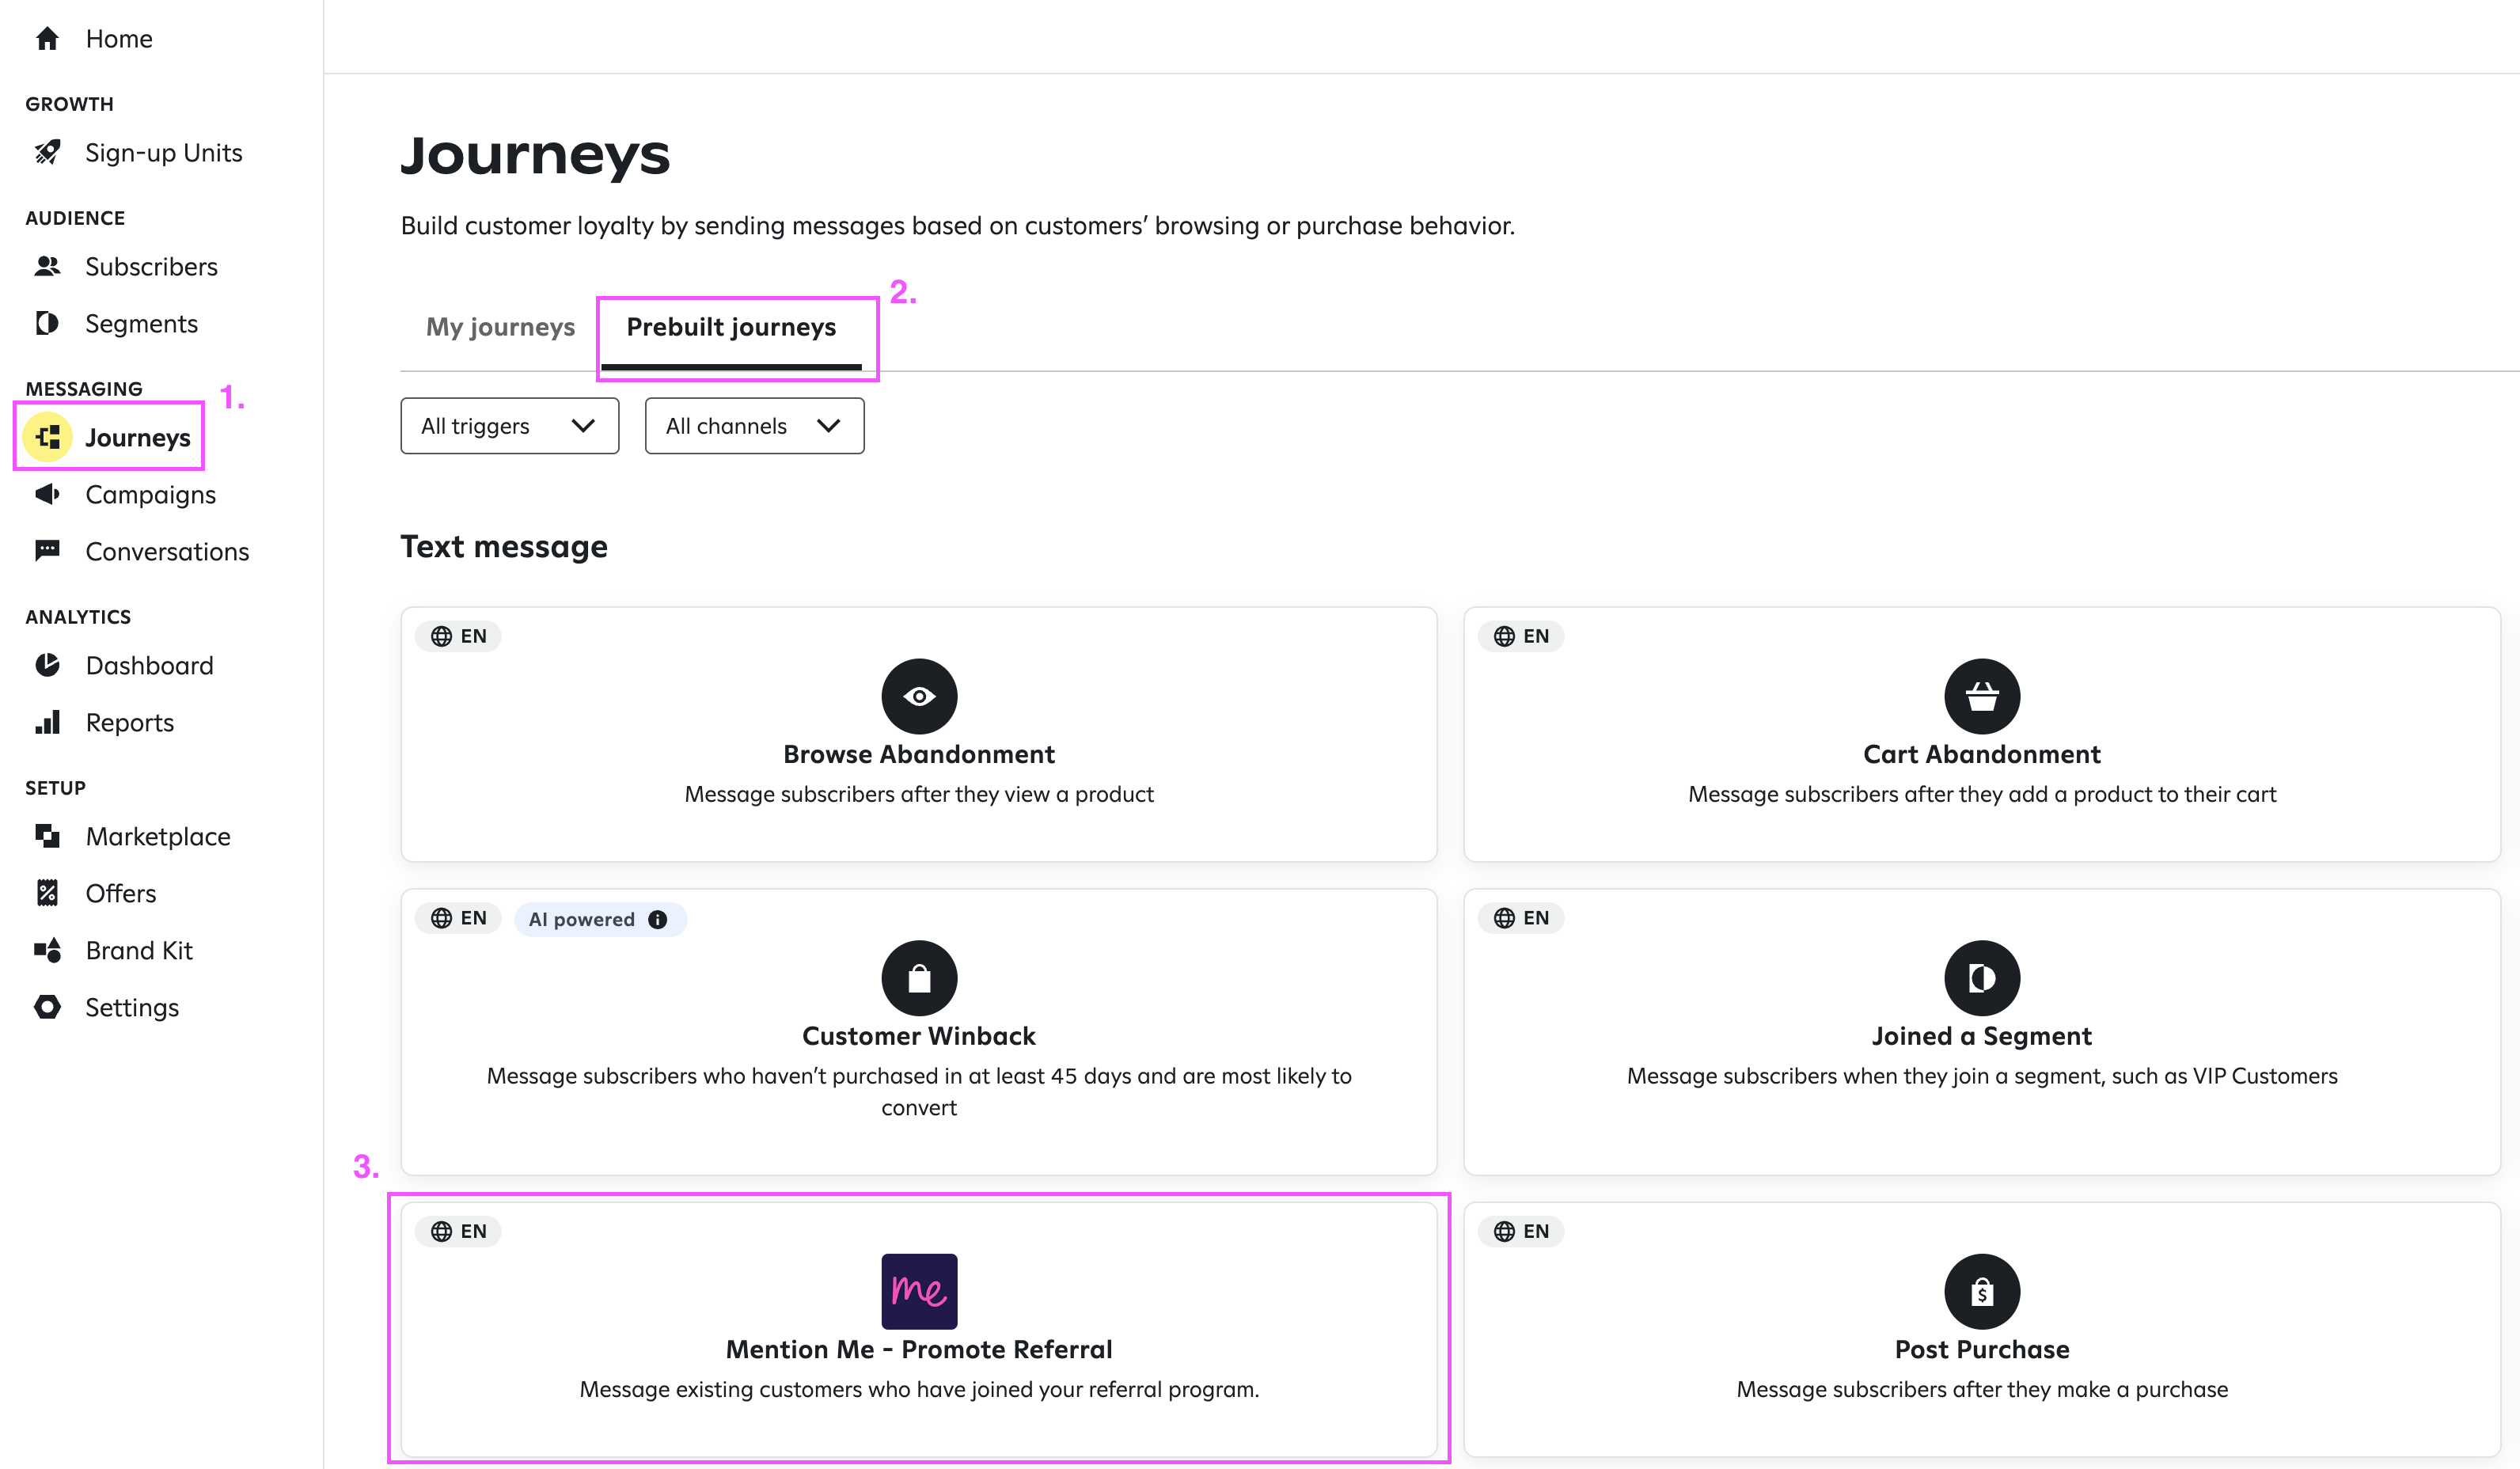Click the globe EN badge on Cart Abandonment

1521,636
